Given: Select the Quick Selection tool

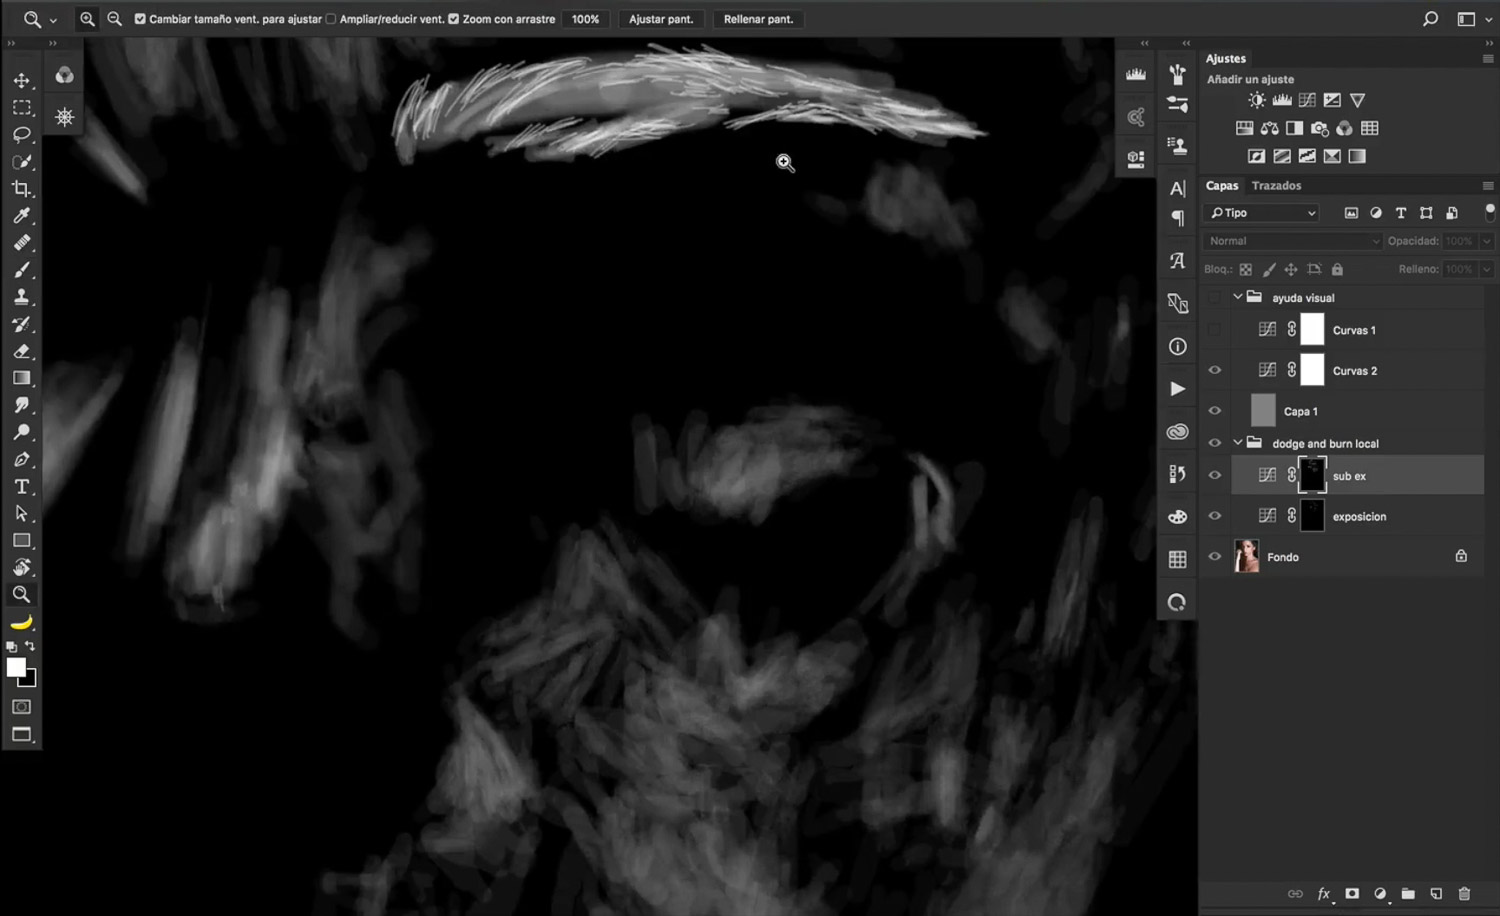Looking at the screenshot, I should click(21, 161).
